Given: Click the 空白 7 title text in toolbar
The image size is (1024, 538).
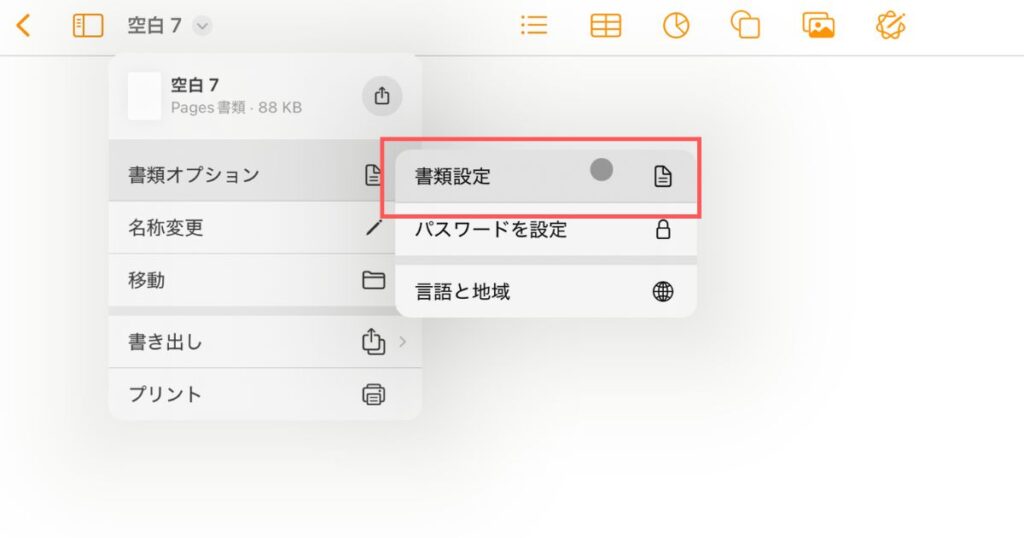Looking at the screenshot, I should (155, 26).
